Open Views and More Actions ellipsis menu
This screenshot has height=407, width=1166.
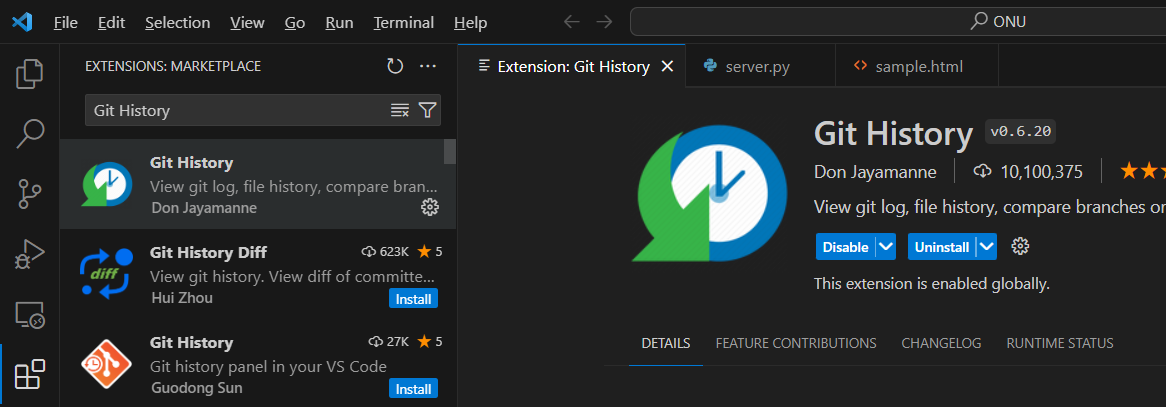[428, 66]
